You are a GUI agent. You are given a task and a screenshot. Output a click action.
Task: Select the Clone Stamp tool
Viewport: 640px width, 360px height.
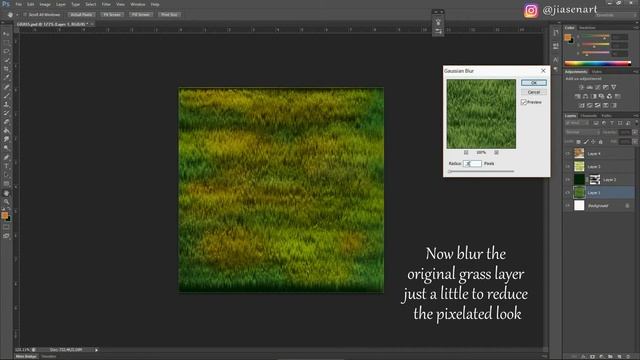(x=6, y=104)
